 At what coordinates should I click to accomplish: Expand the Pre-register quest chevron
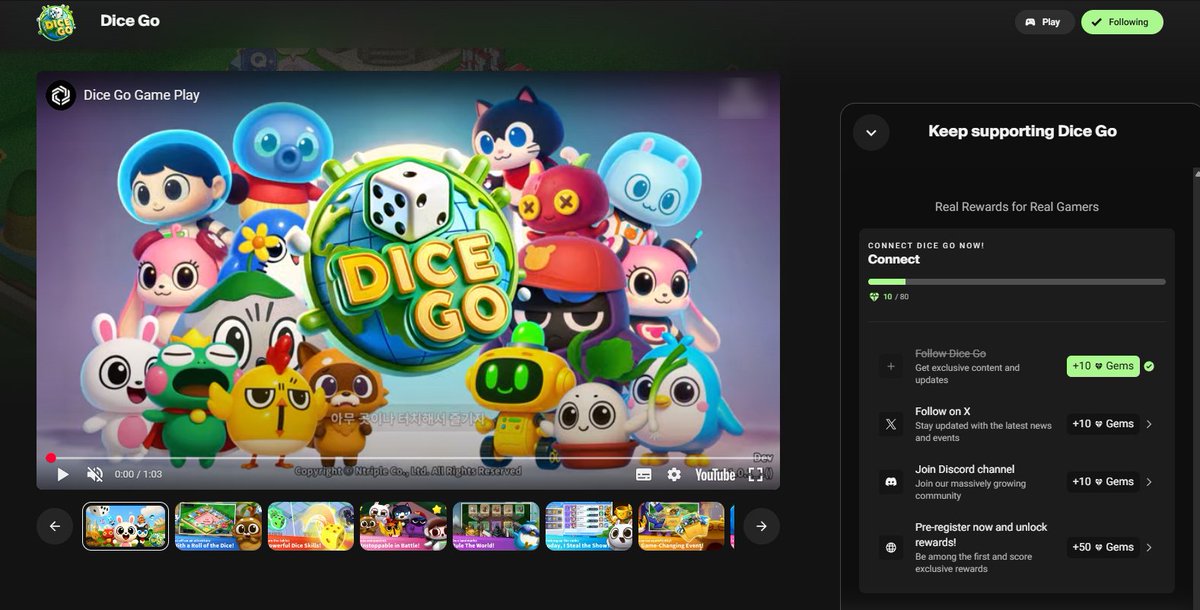coord(1149,547)
